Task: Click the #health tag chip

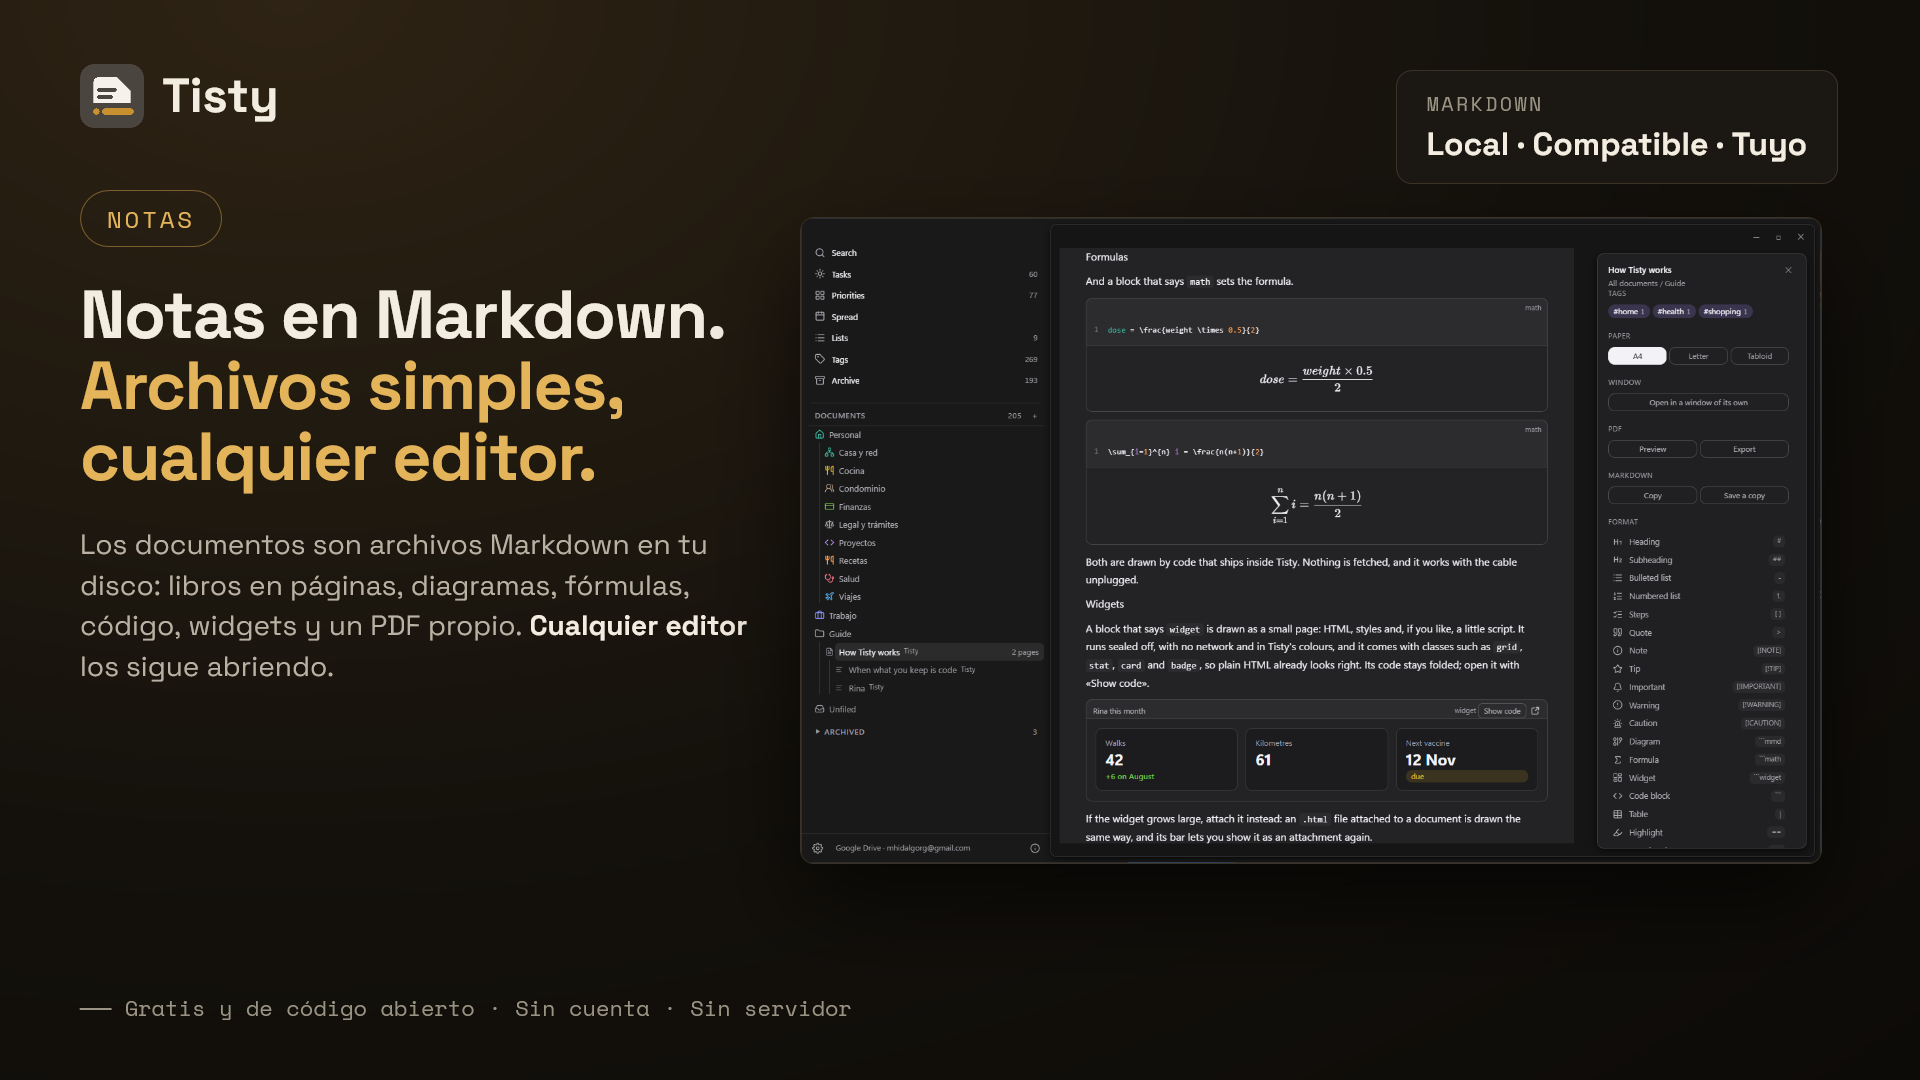Action: click(x=1674, y=312)
